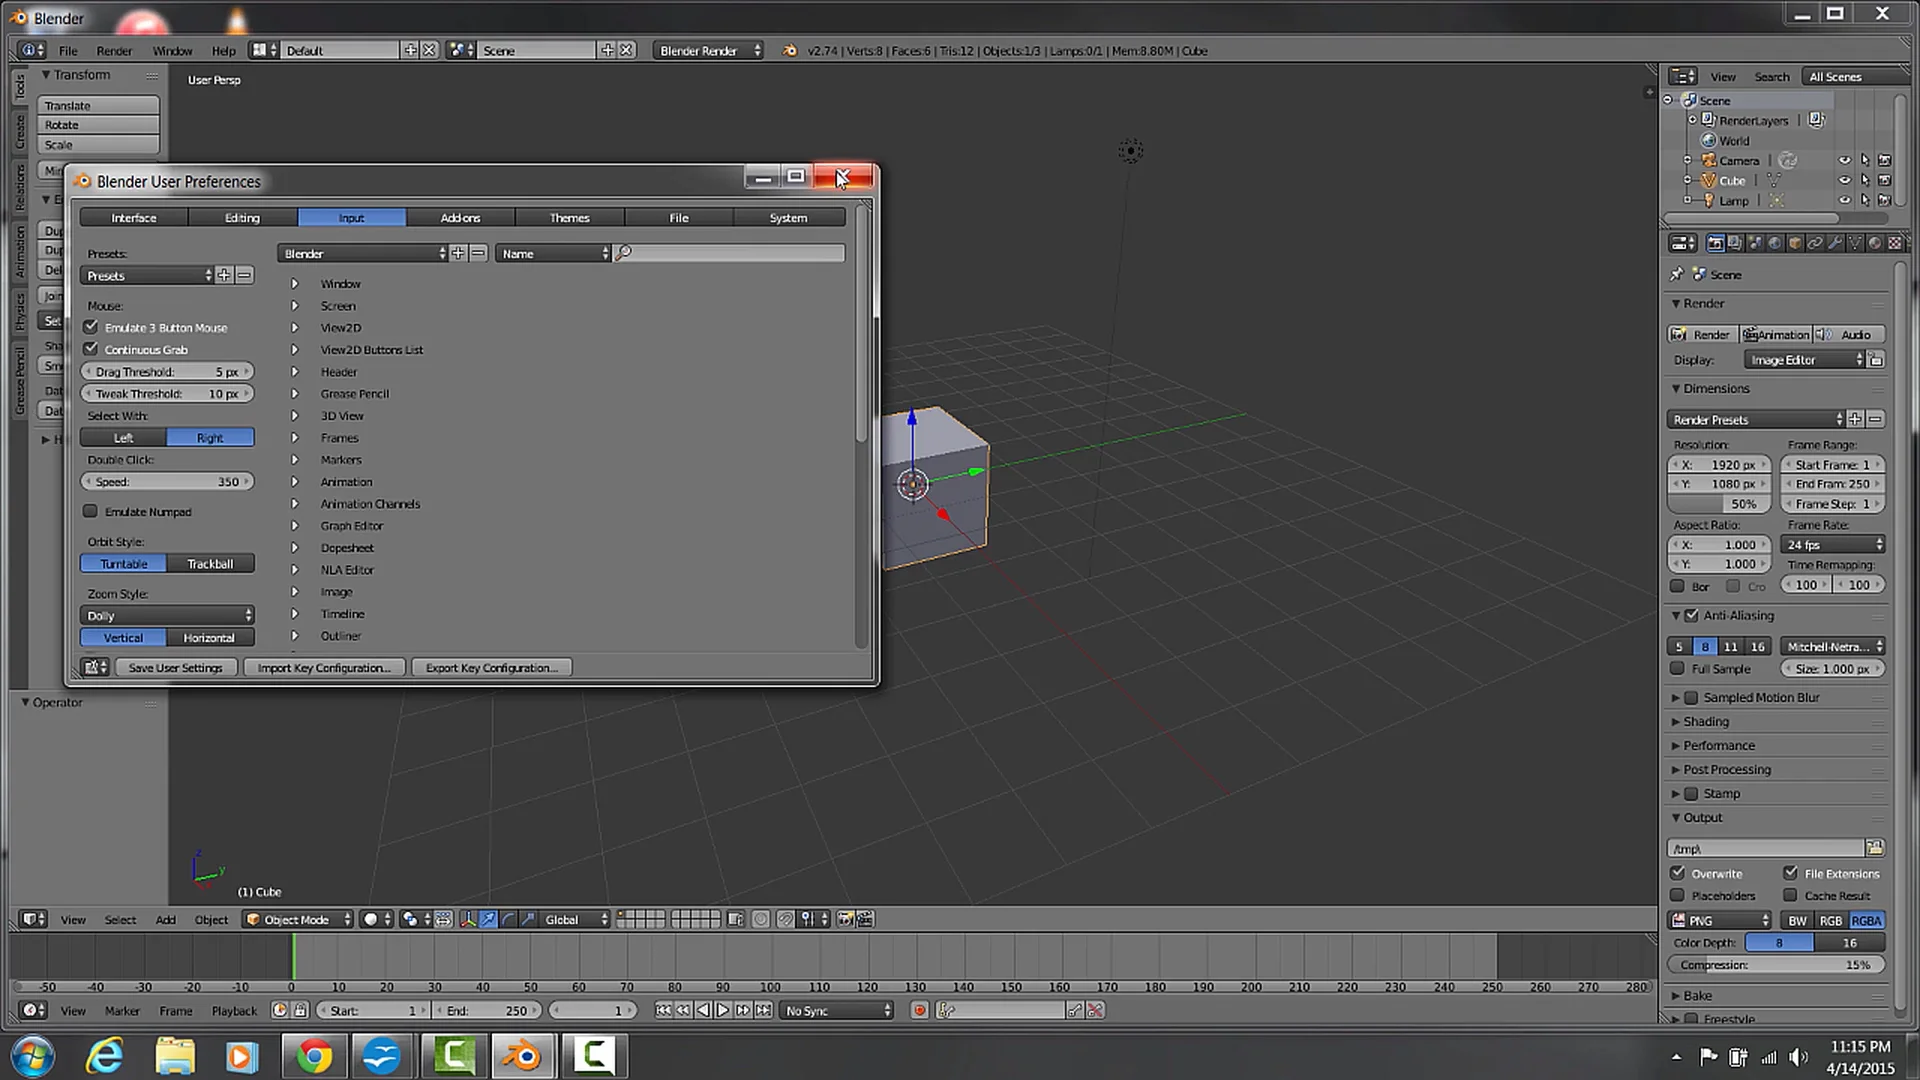
Task: Switch to the Themes tab in preferences
Action: pos(569,217)
